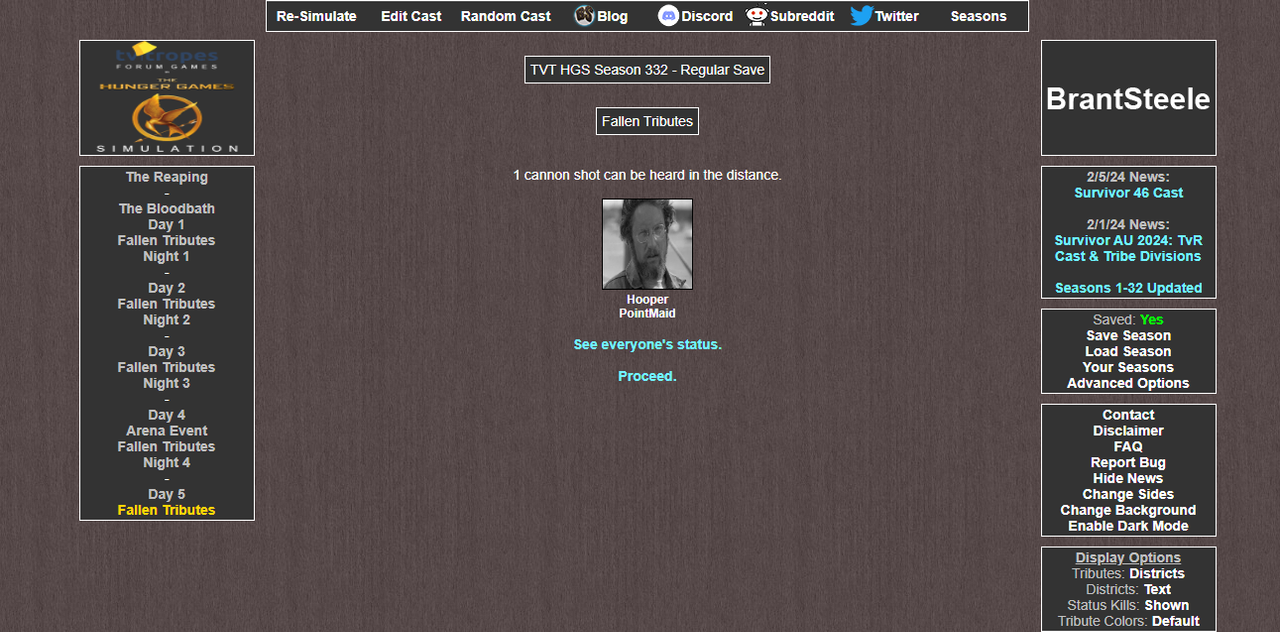The image size is (1280, 632).
Task: Click Change Background
Action: [1128, 510]
